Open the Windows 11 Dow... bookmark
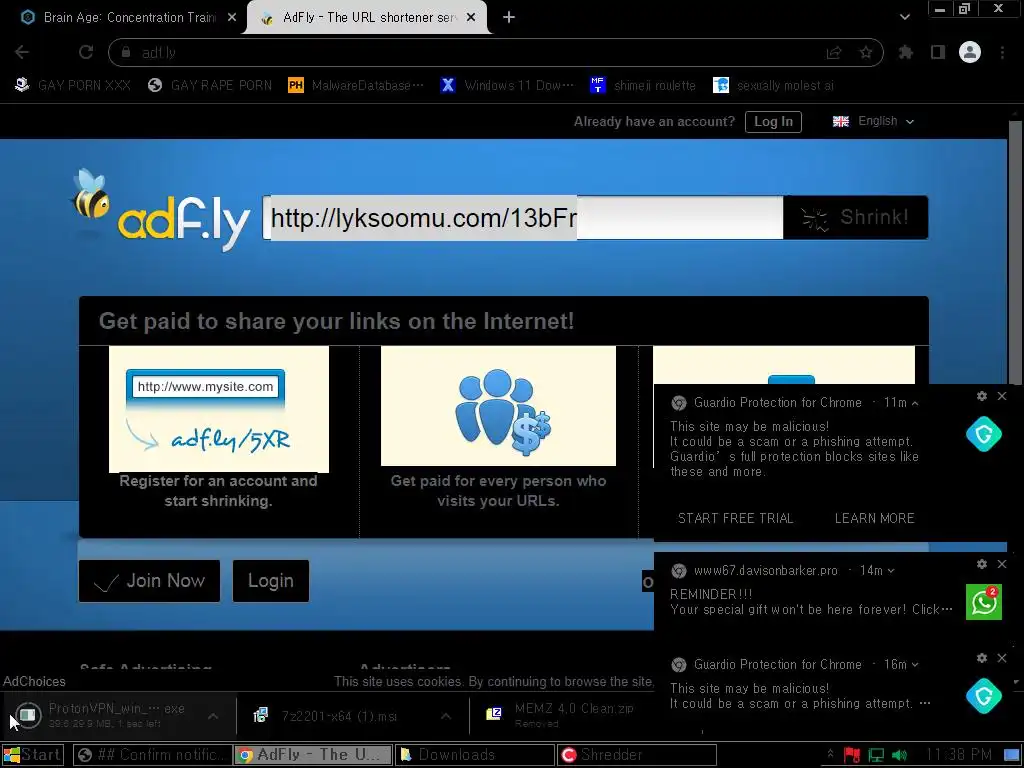The image size is (1024, 768). pos(507,86)
